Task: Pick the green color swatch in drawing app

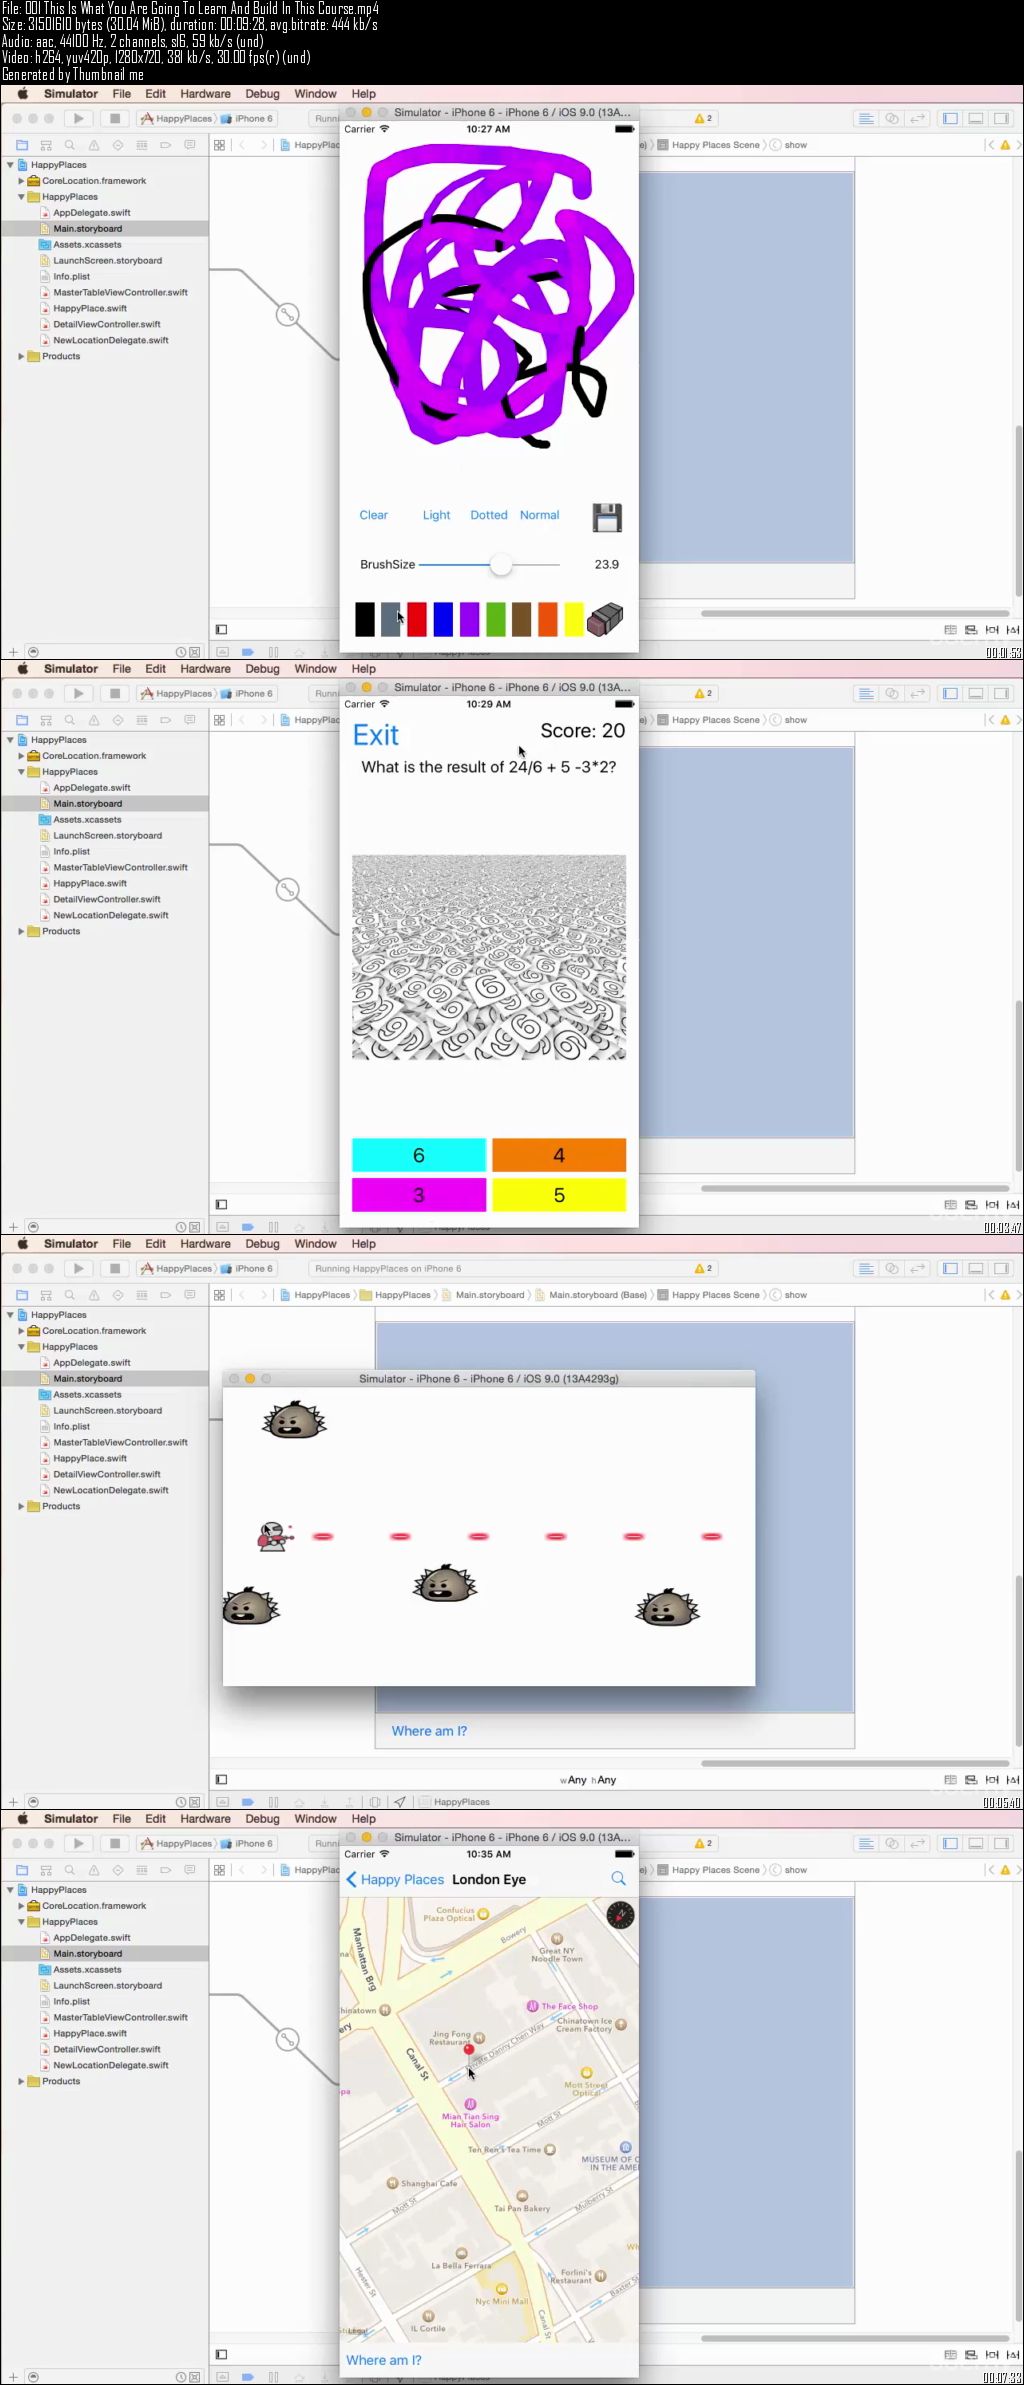Action: [x=495, y=619]
